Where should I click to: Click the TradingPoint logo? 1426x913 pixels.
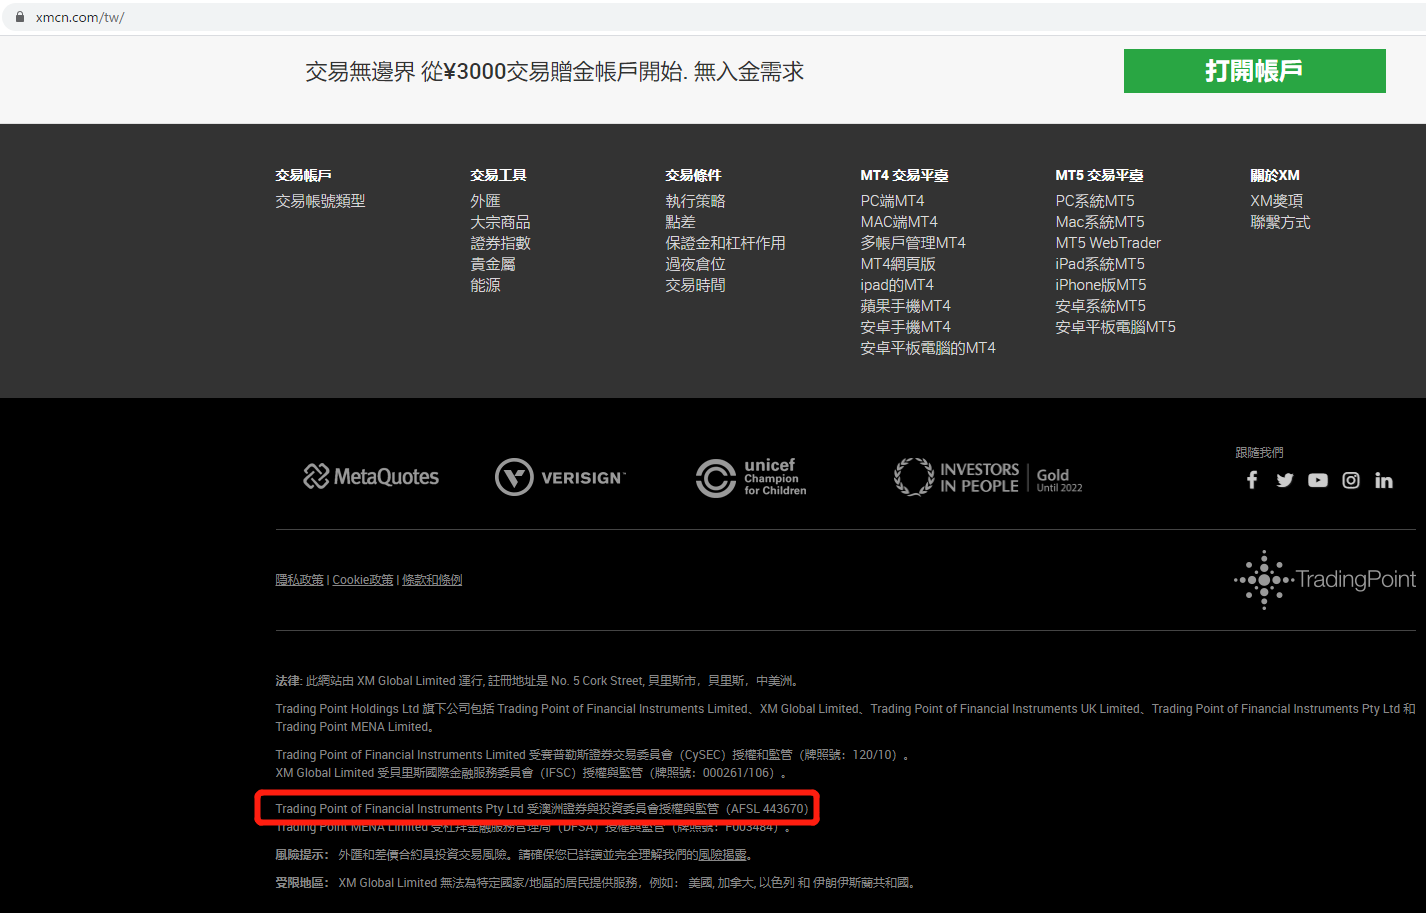click(1325, 579)
